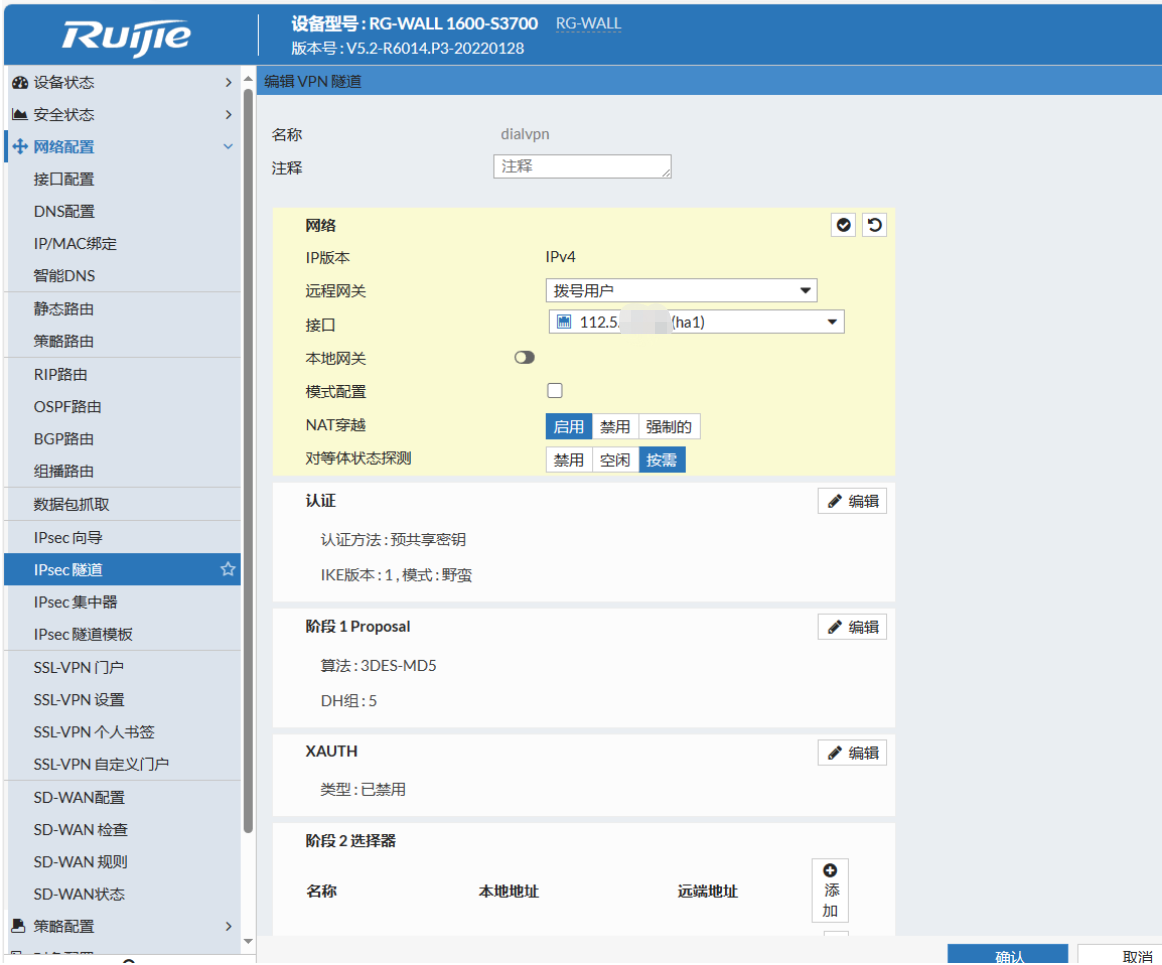Open the 接口 dropdown showing ha1
Image resolution: width=1162 pixels, height=965 pixels.
pos(696,322)
